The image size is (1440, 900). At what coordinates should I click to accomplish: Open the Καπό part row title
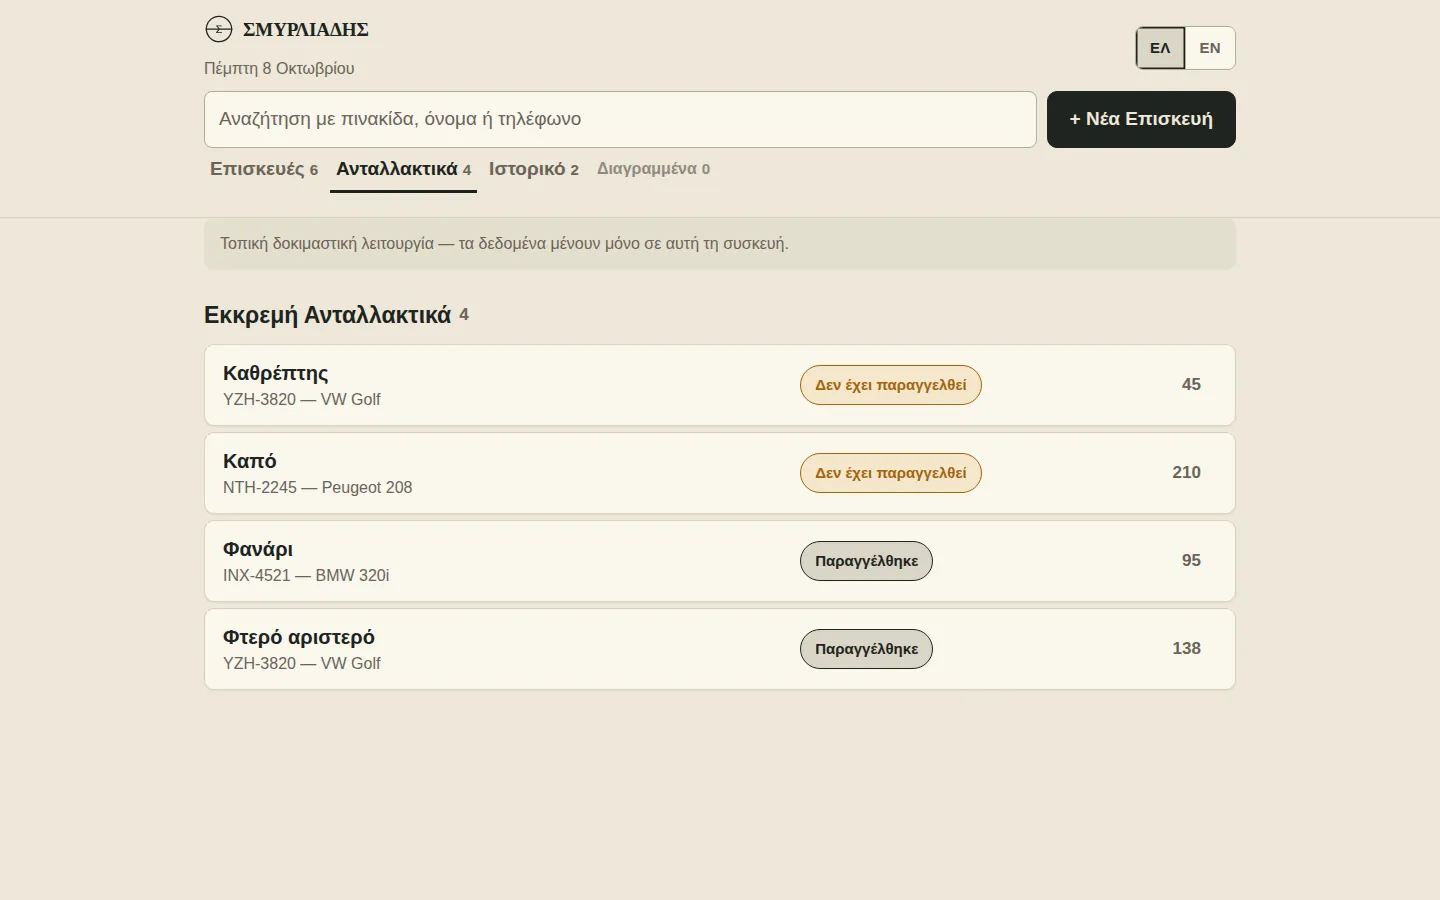coord(250,461)
